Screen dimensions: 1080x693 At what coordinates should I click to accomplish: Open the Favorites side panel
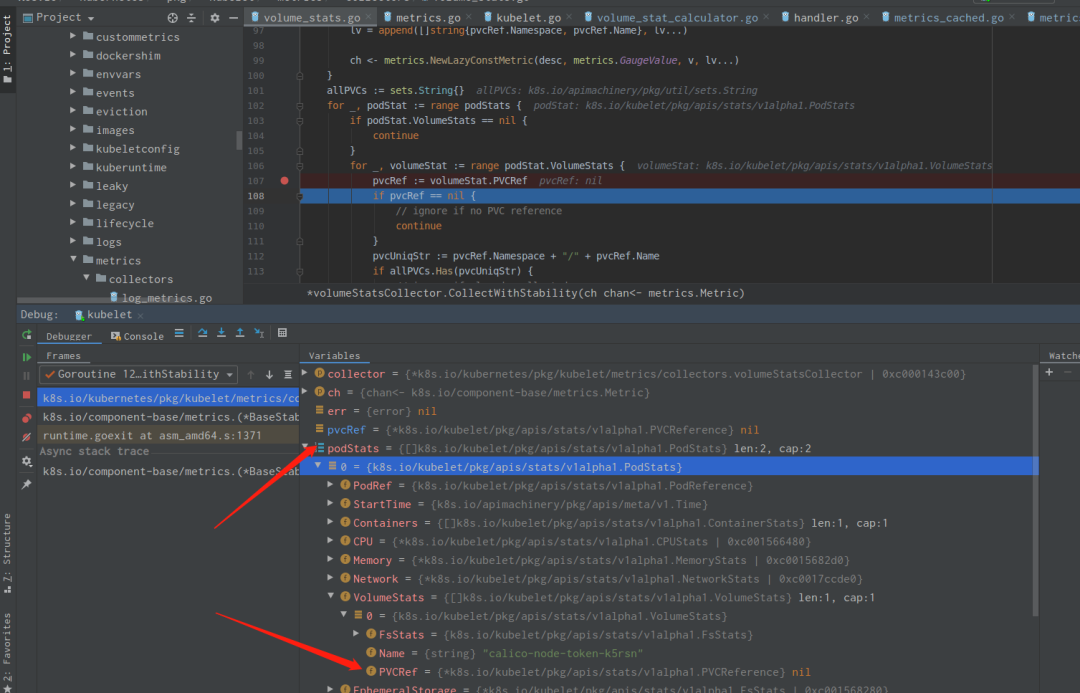coord(8,650)
